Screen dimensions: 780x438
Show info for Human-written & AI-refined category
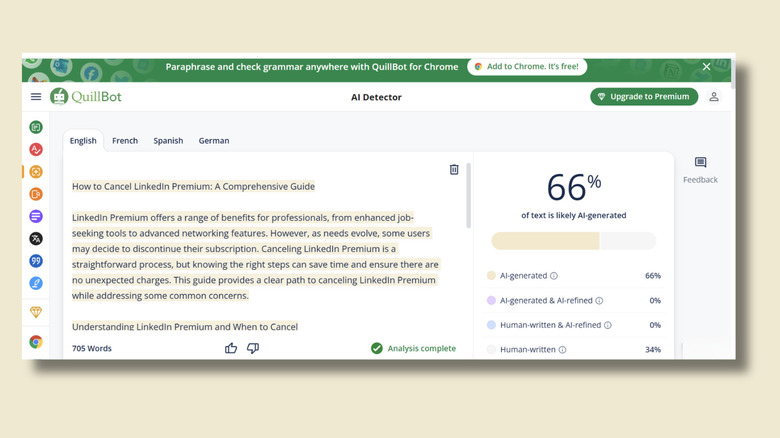tap(608, 325)
